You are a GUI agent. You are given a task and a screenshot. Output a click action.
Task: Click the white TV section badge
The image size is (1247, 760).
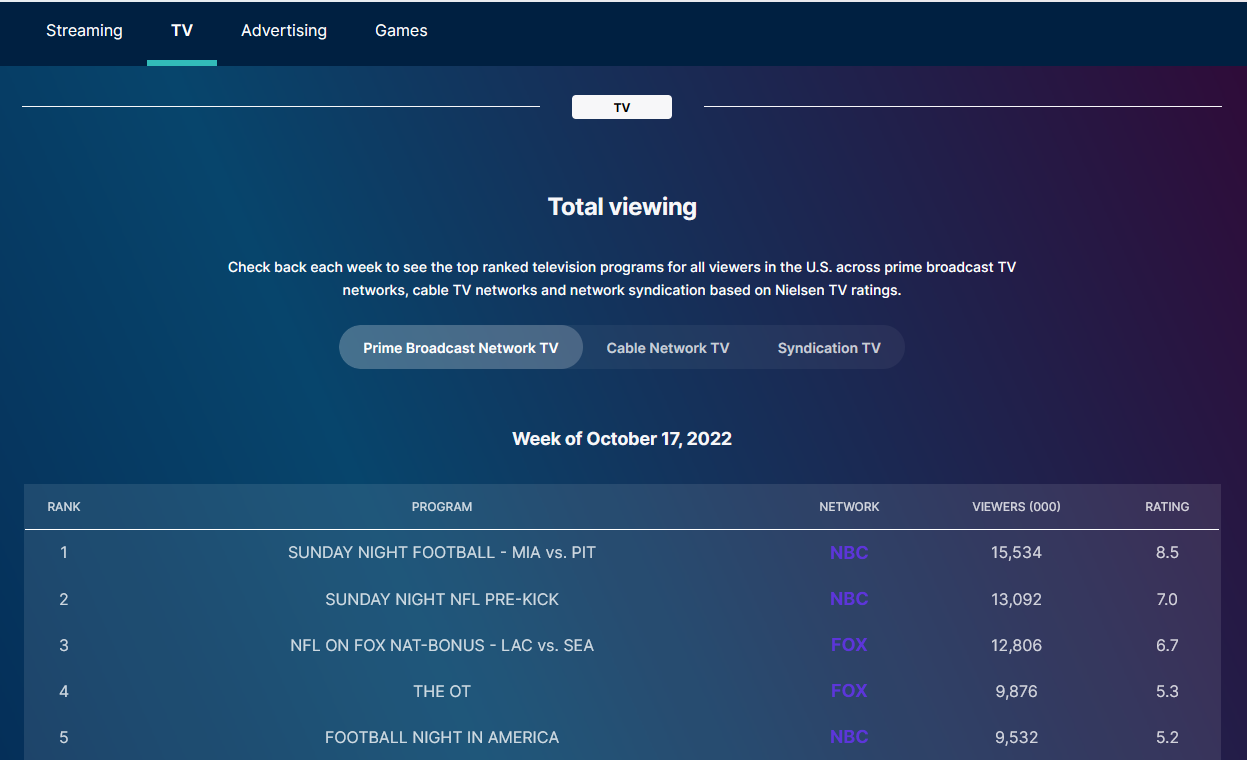[x=622, y=107]
